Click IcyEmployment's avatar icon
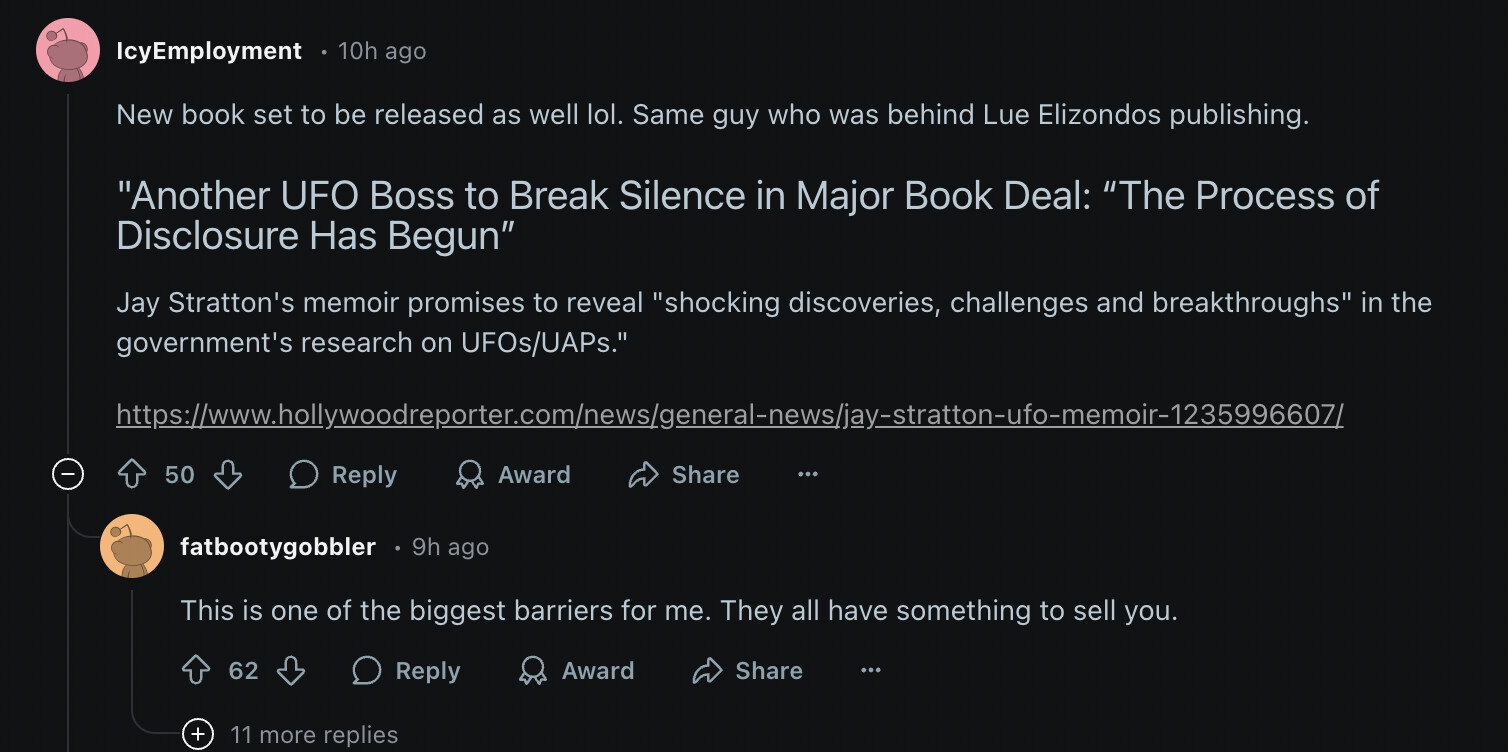 [x=68, y=50]
